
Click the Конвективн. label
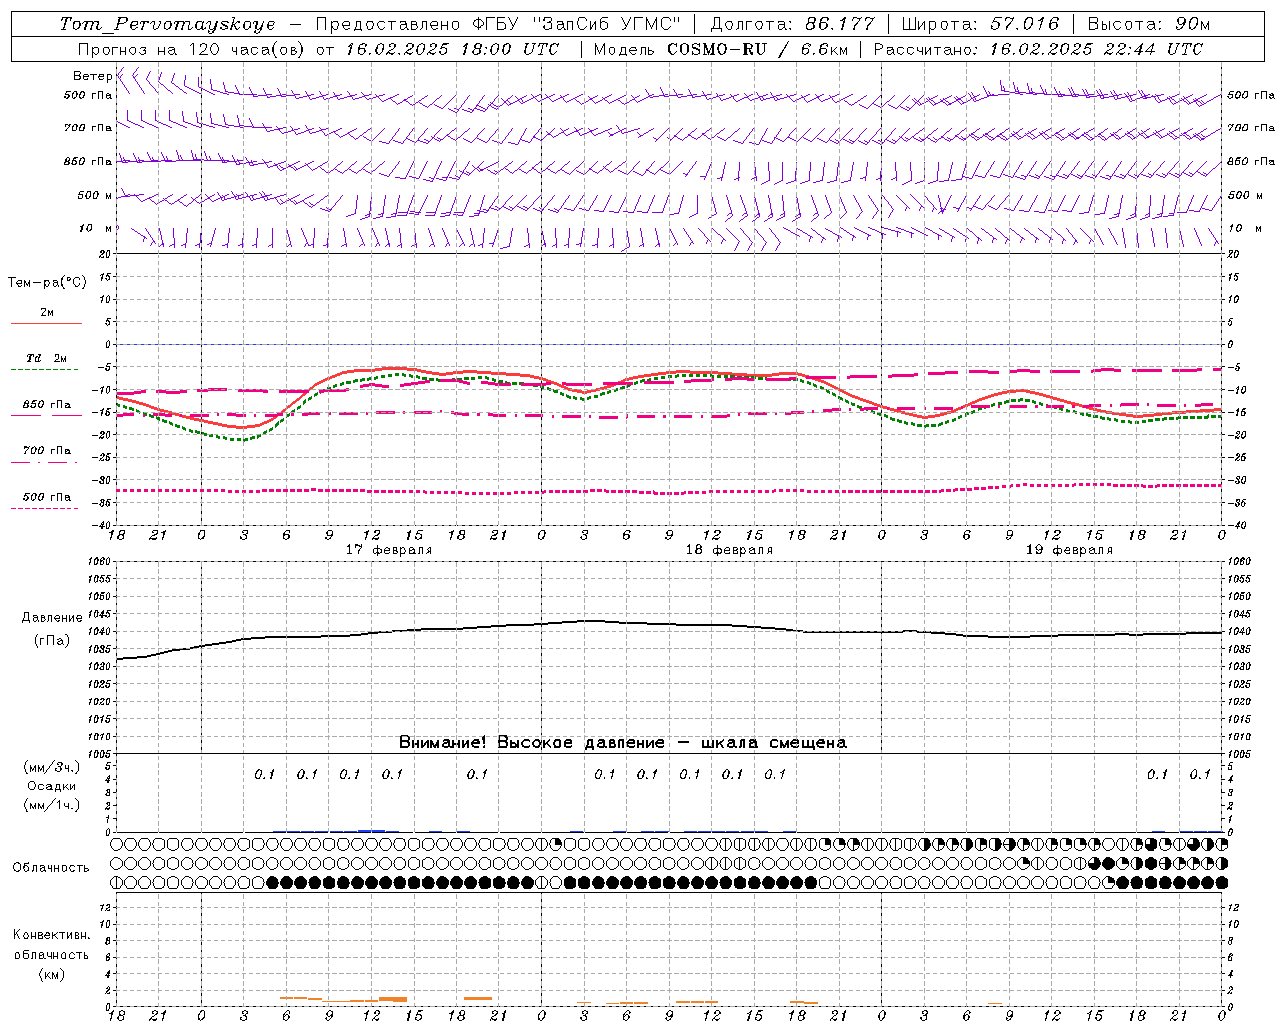pos(51,935)
